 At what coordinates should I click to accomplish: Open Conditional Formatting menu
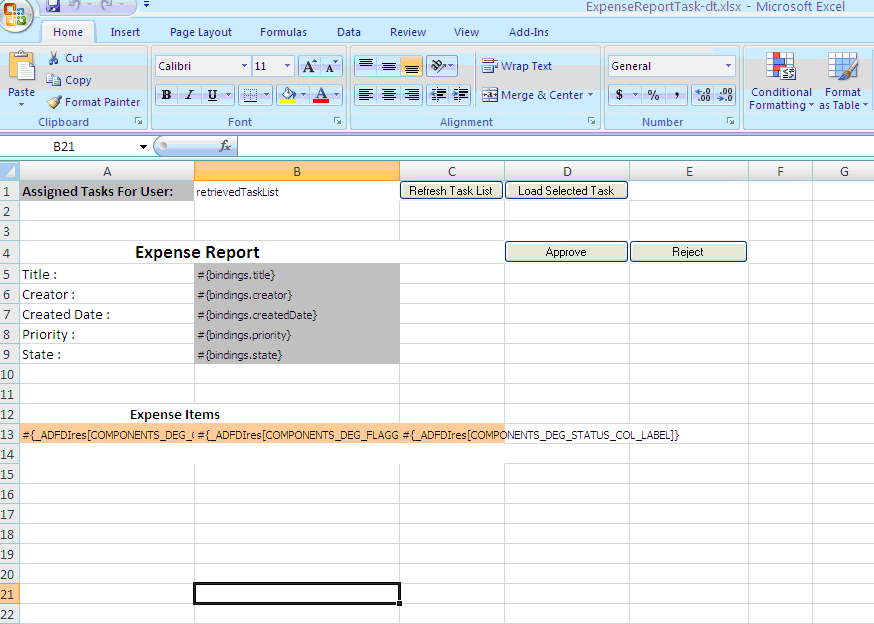pyautogui.click(x=781, y=81)
